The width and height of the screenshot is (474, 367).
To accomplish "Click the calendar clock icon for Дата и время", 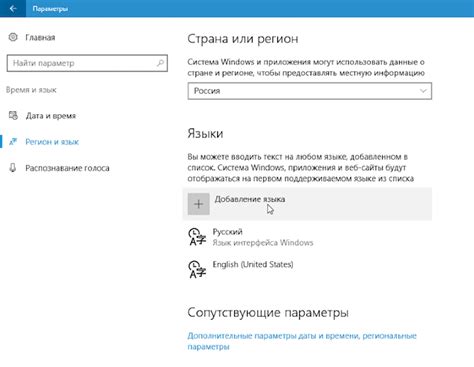I will point(13,116).
